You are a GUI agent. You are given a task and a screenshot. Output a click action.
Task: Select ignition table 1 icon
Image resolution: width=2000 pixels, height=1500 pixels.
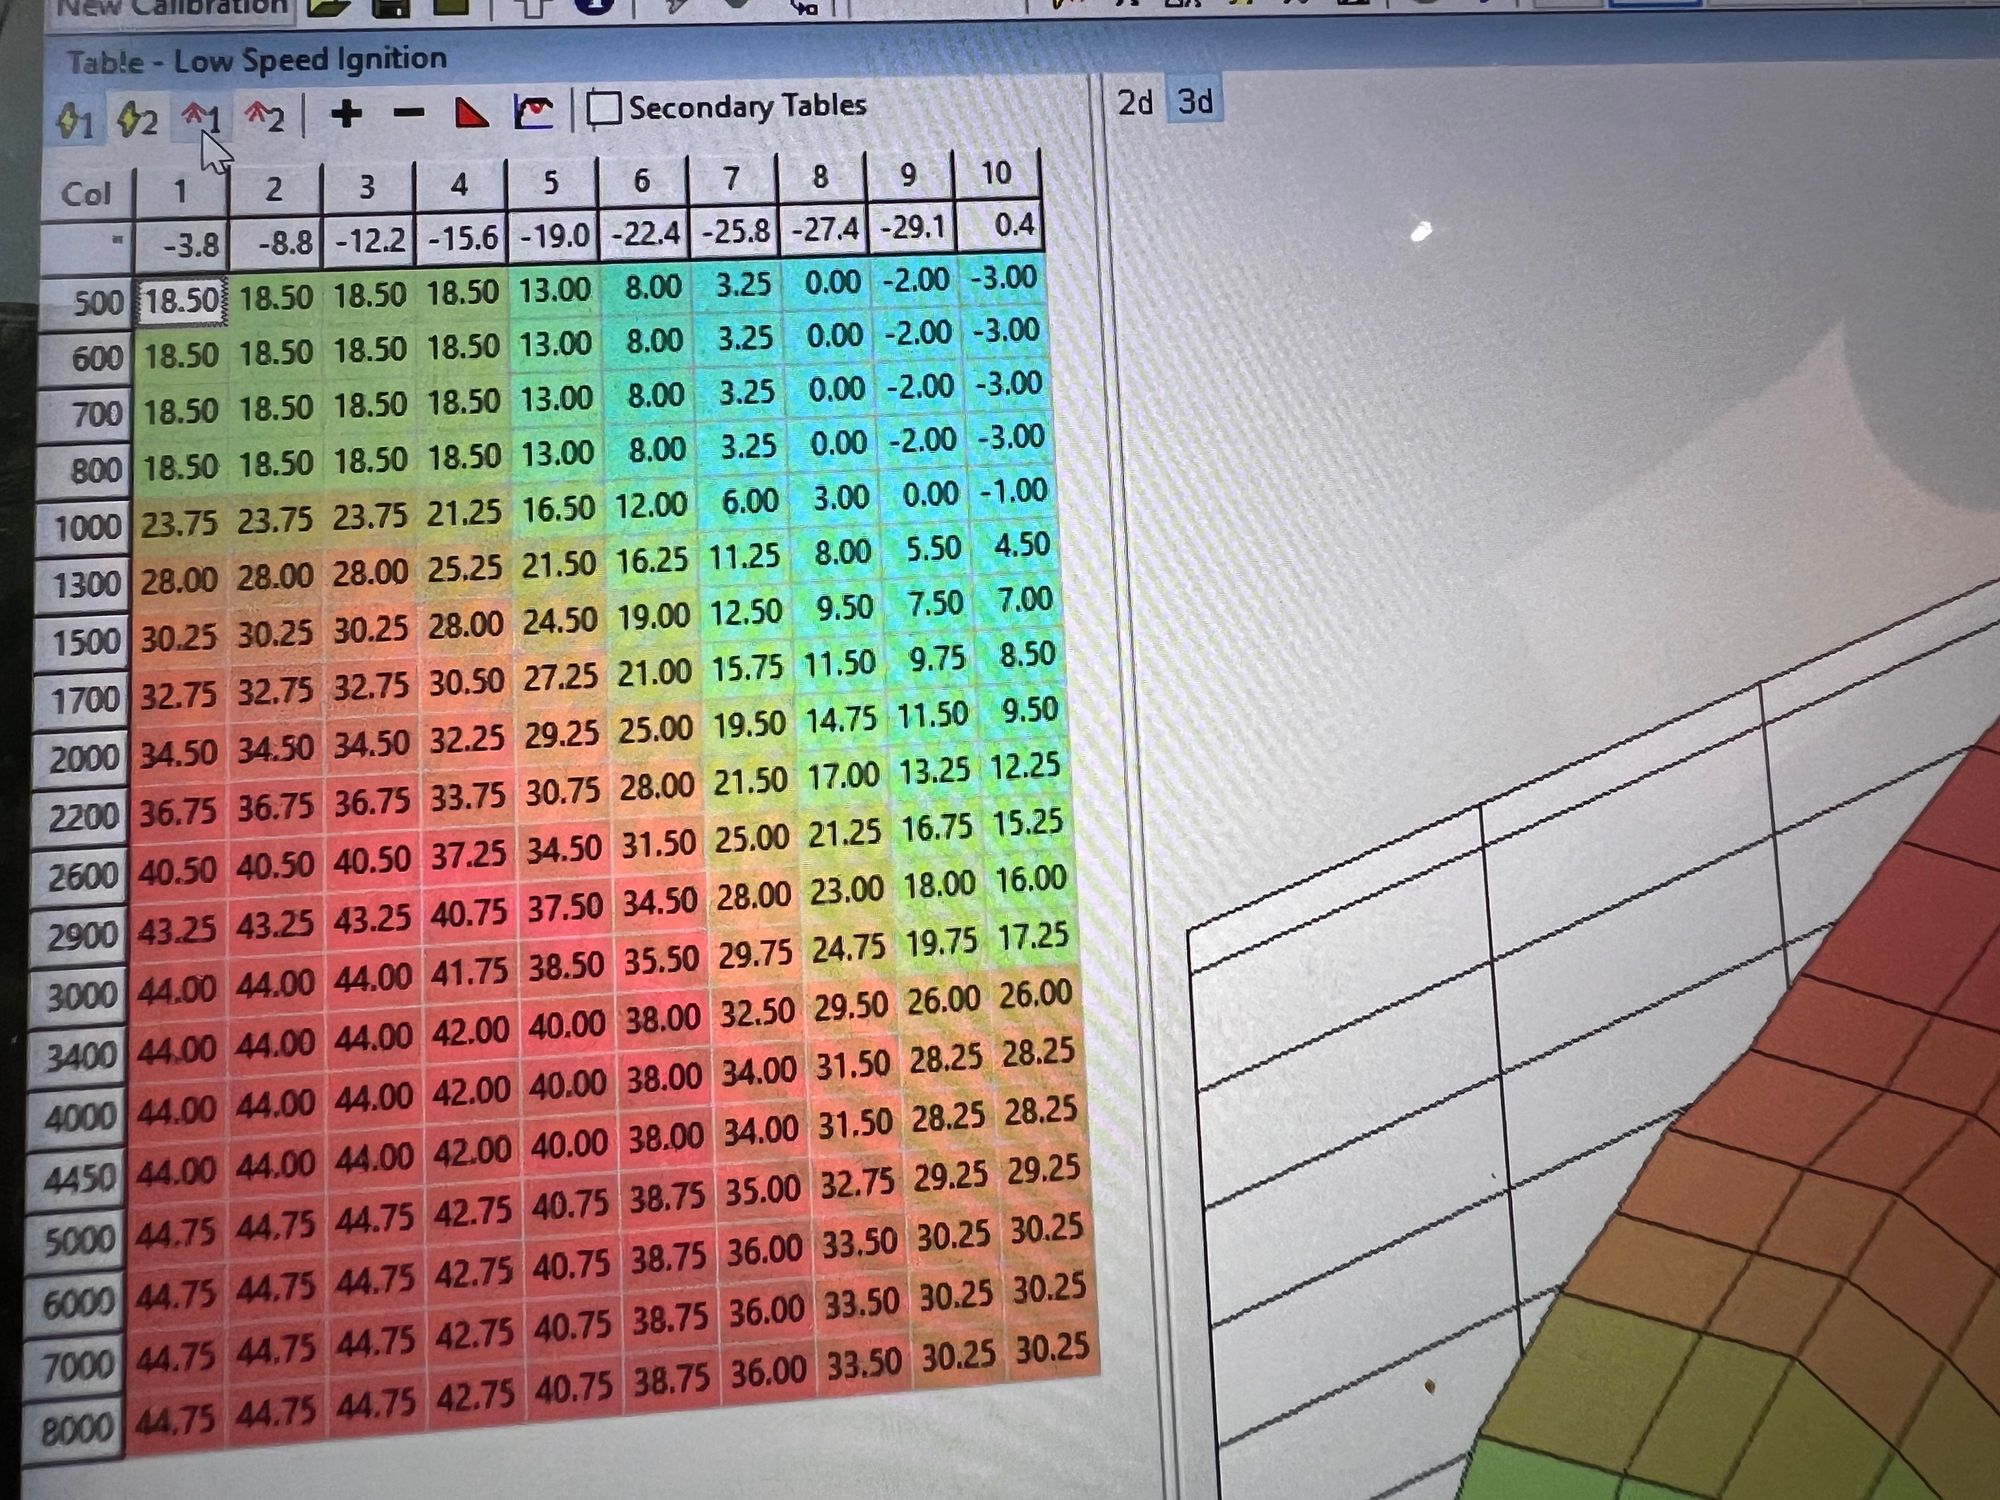201,118
